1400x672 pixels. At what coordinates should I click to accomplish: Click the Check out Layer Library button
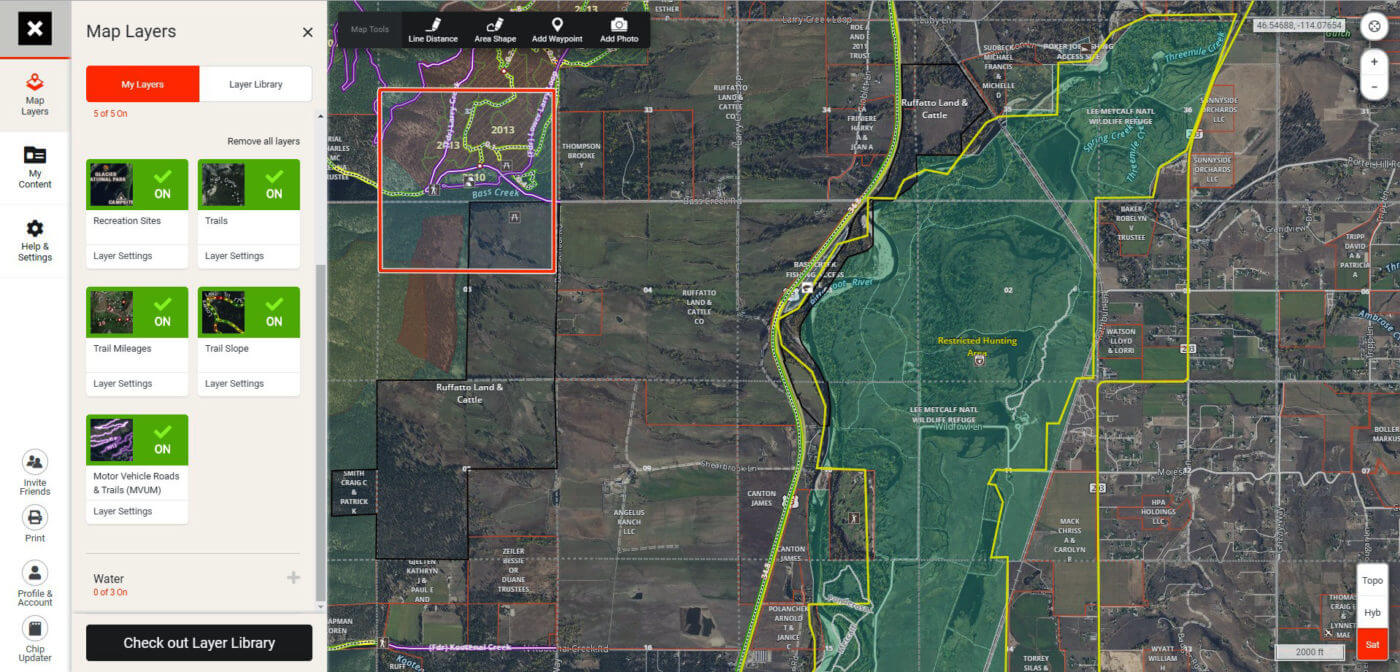(x=199, y=642)
